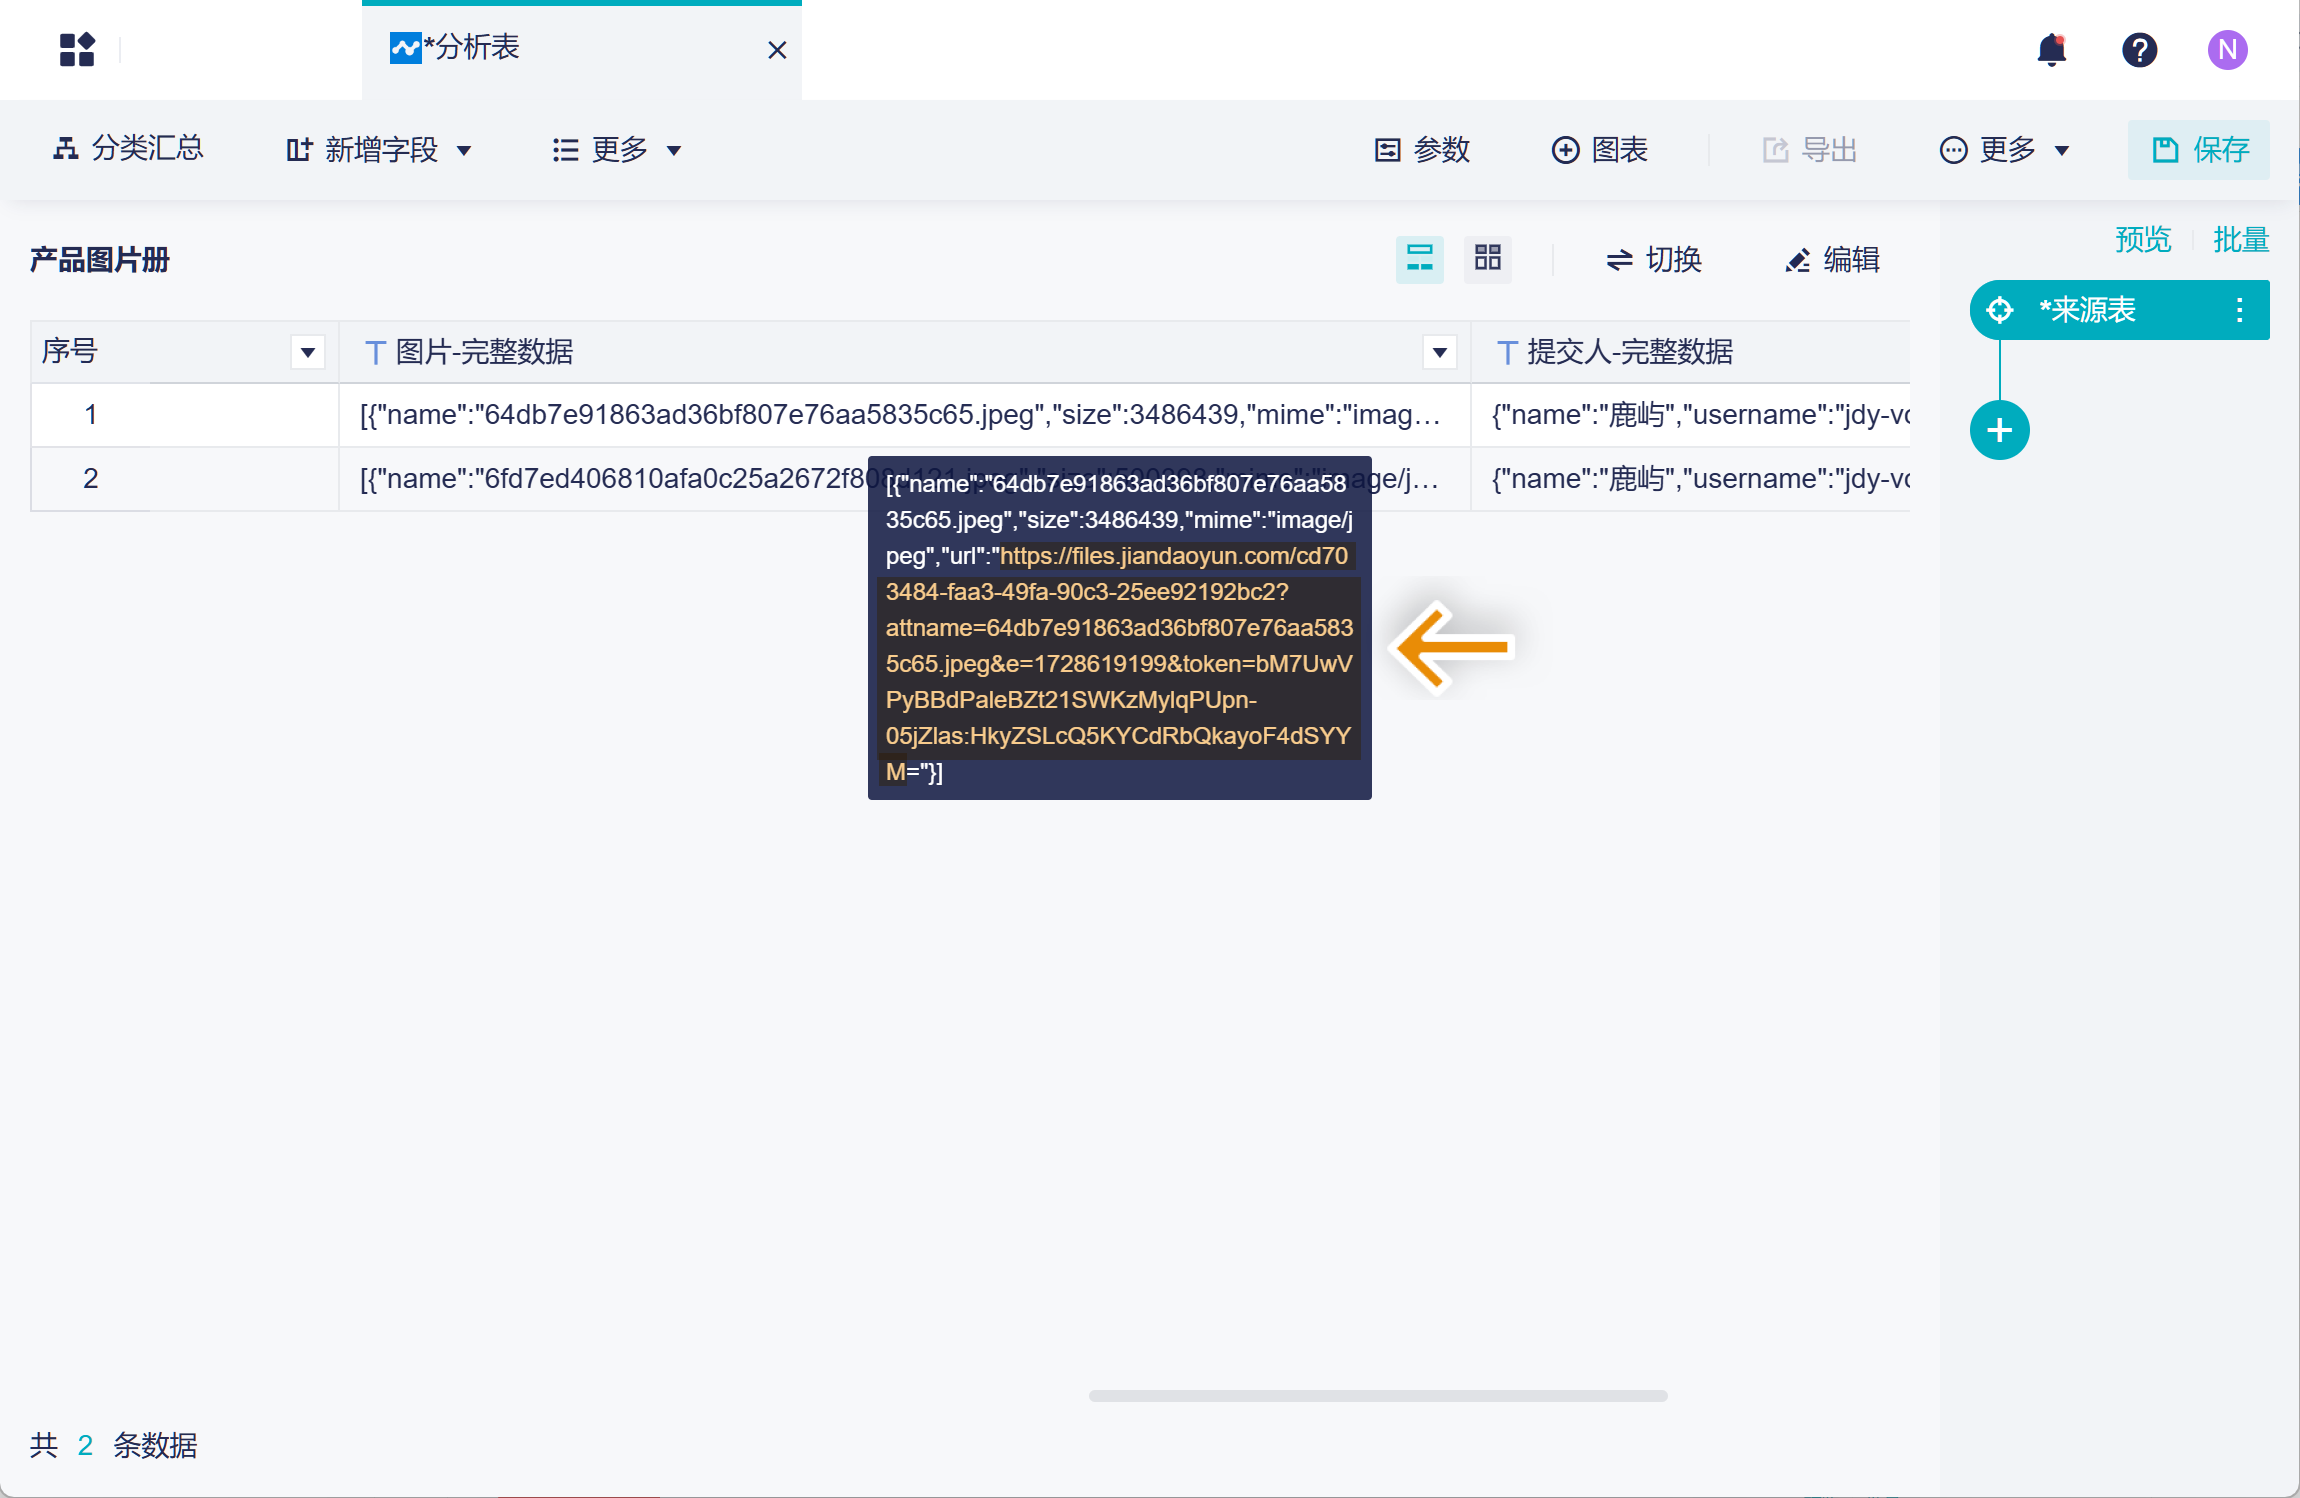Switch to grid card view

(1487, 259)
